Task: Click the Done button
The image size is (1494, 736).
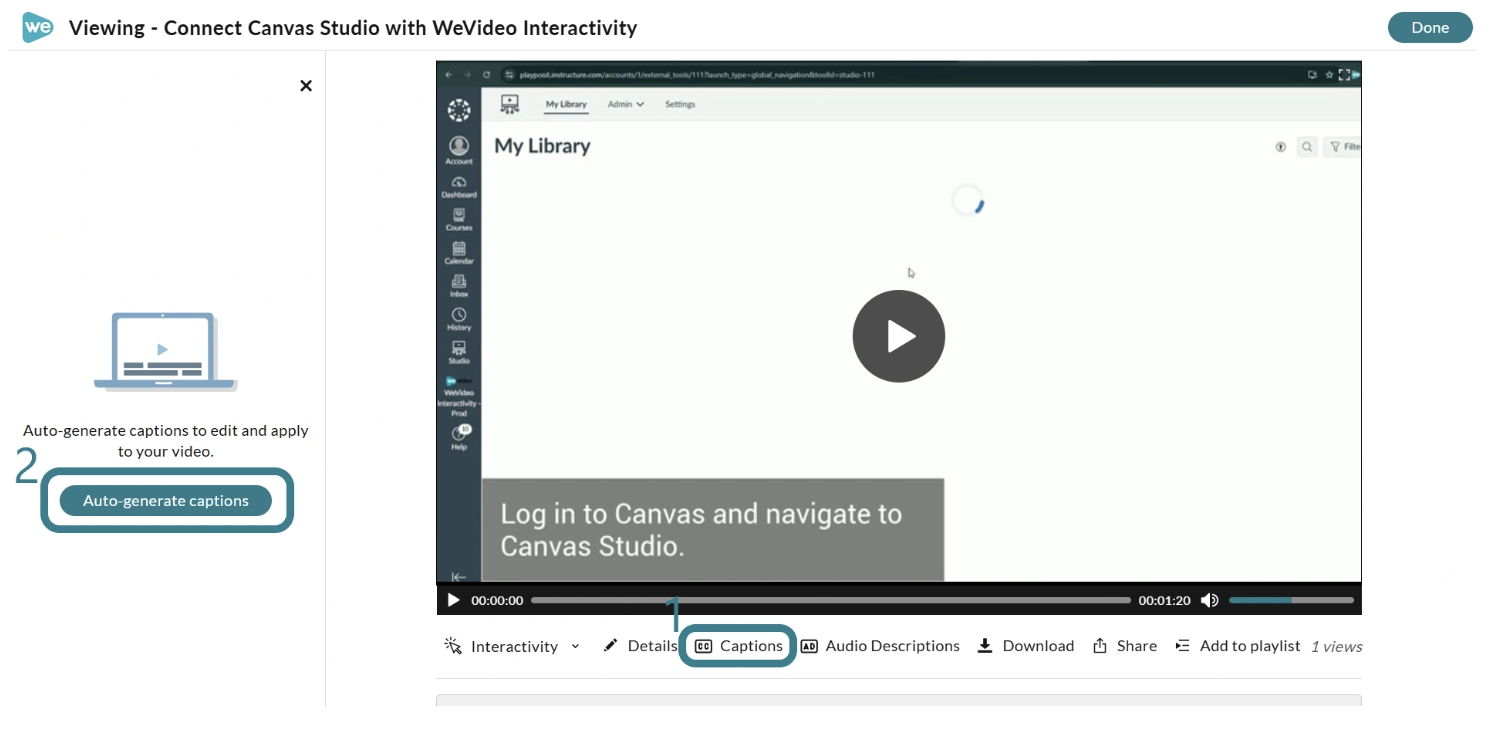Action: [x=1430, y=27]
